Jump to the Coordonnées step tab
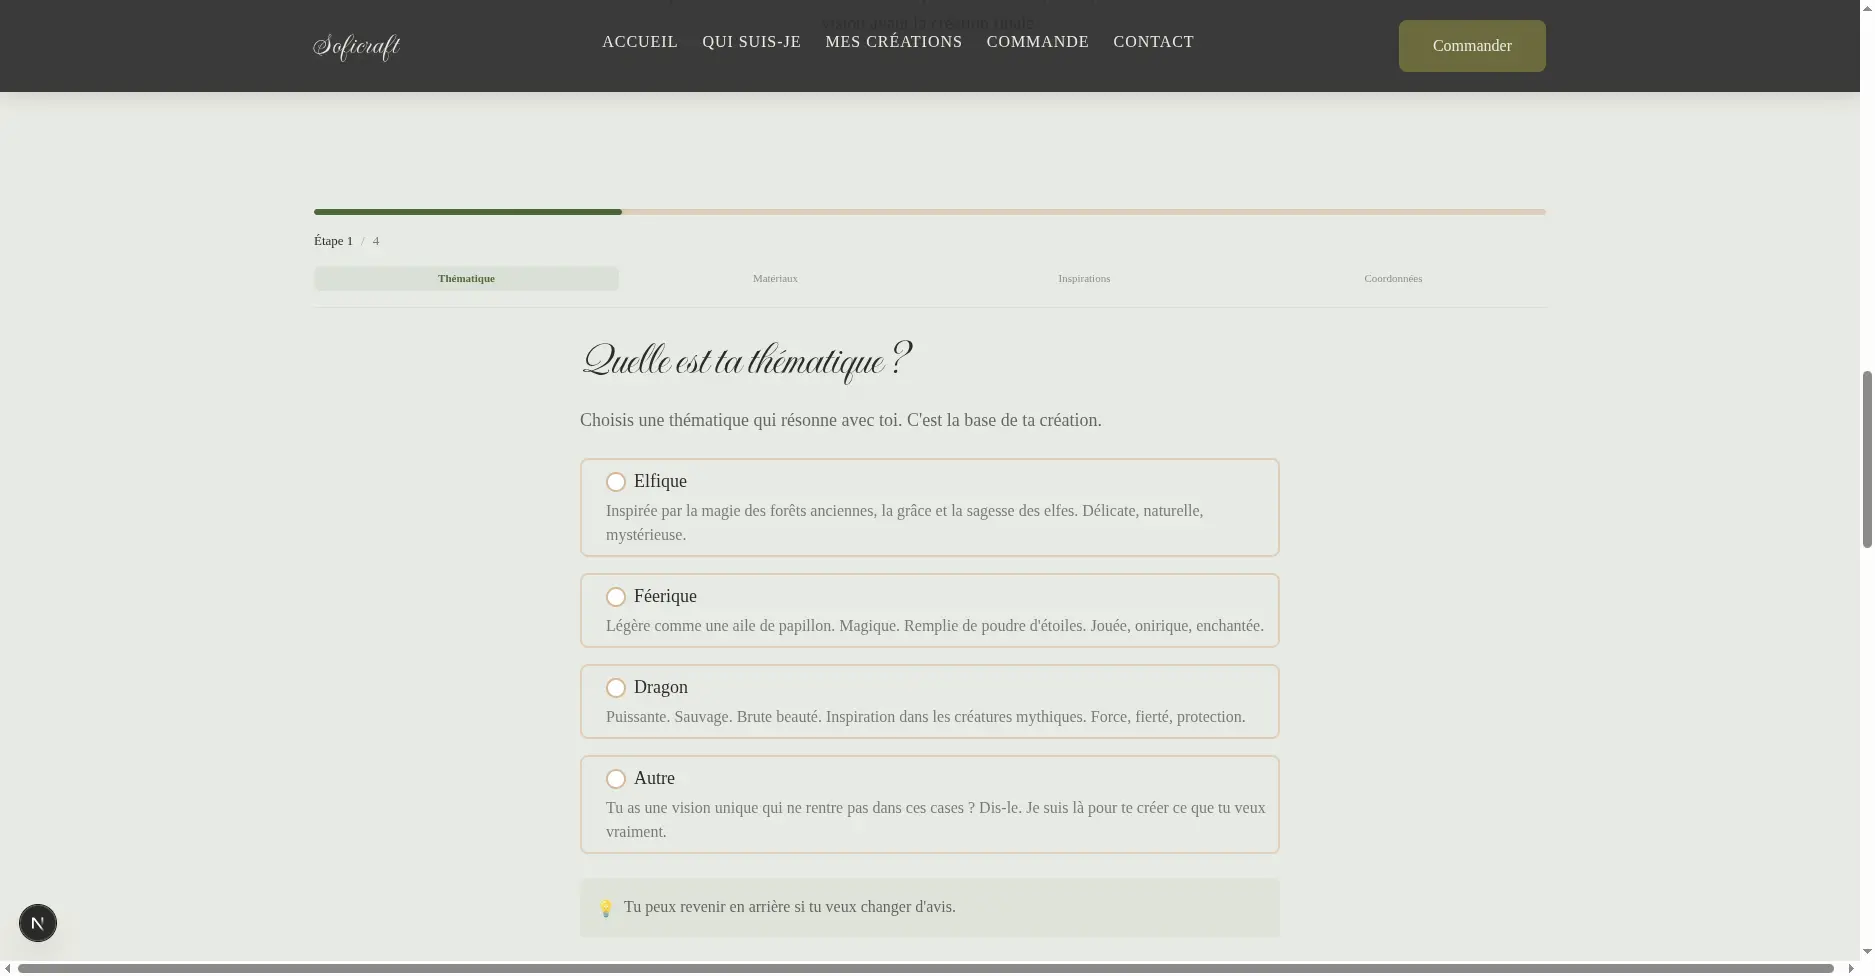Image resolution: width=1875 pixels, height=976 pixels. tap(1393, 279)
